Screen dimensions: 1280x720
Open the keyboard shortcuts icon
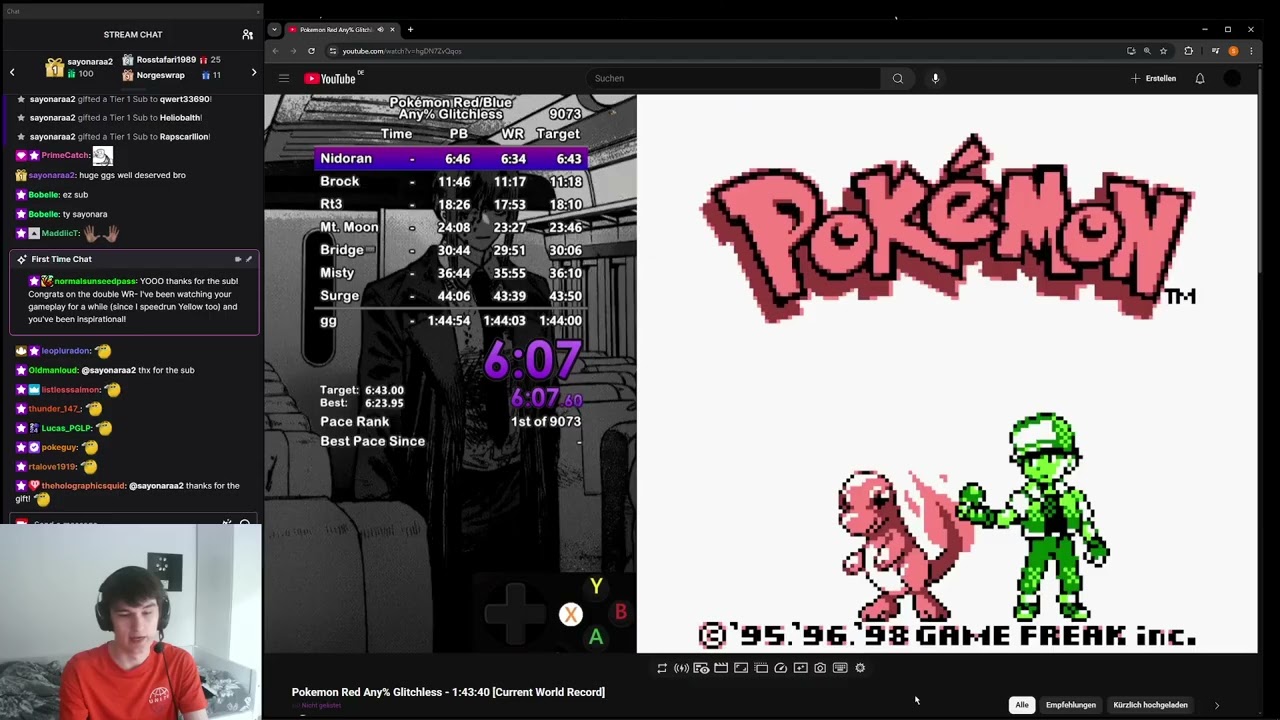pyautogui.click(x=840, y=668)
